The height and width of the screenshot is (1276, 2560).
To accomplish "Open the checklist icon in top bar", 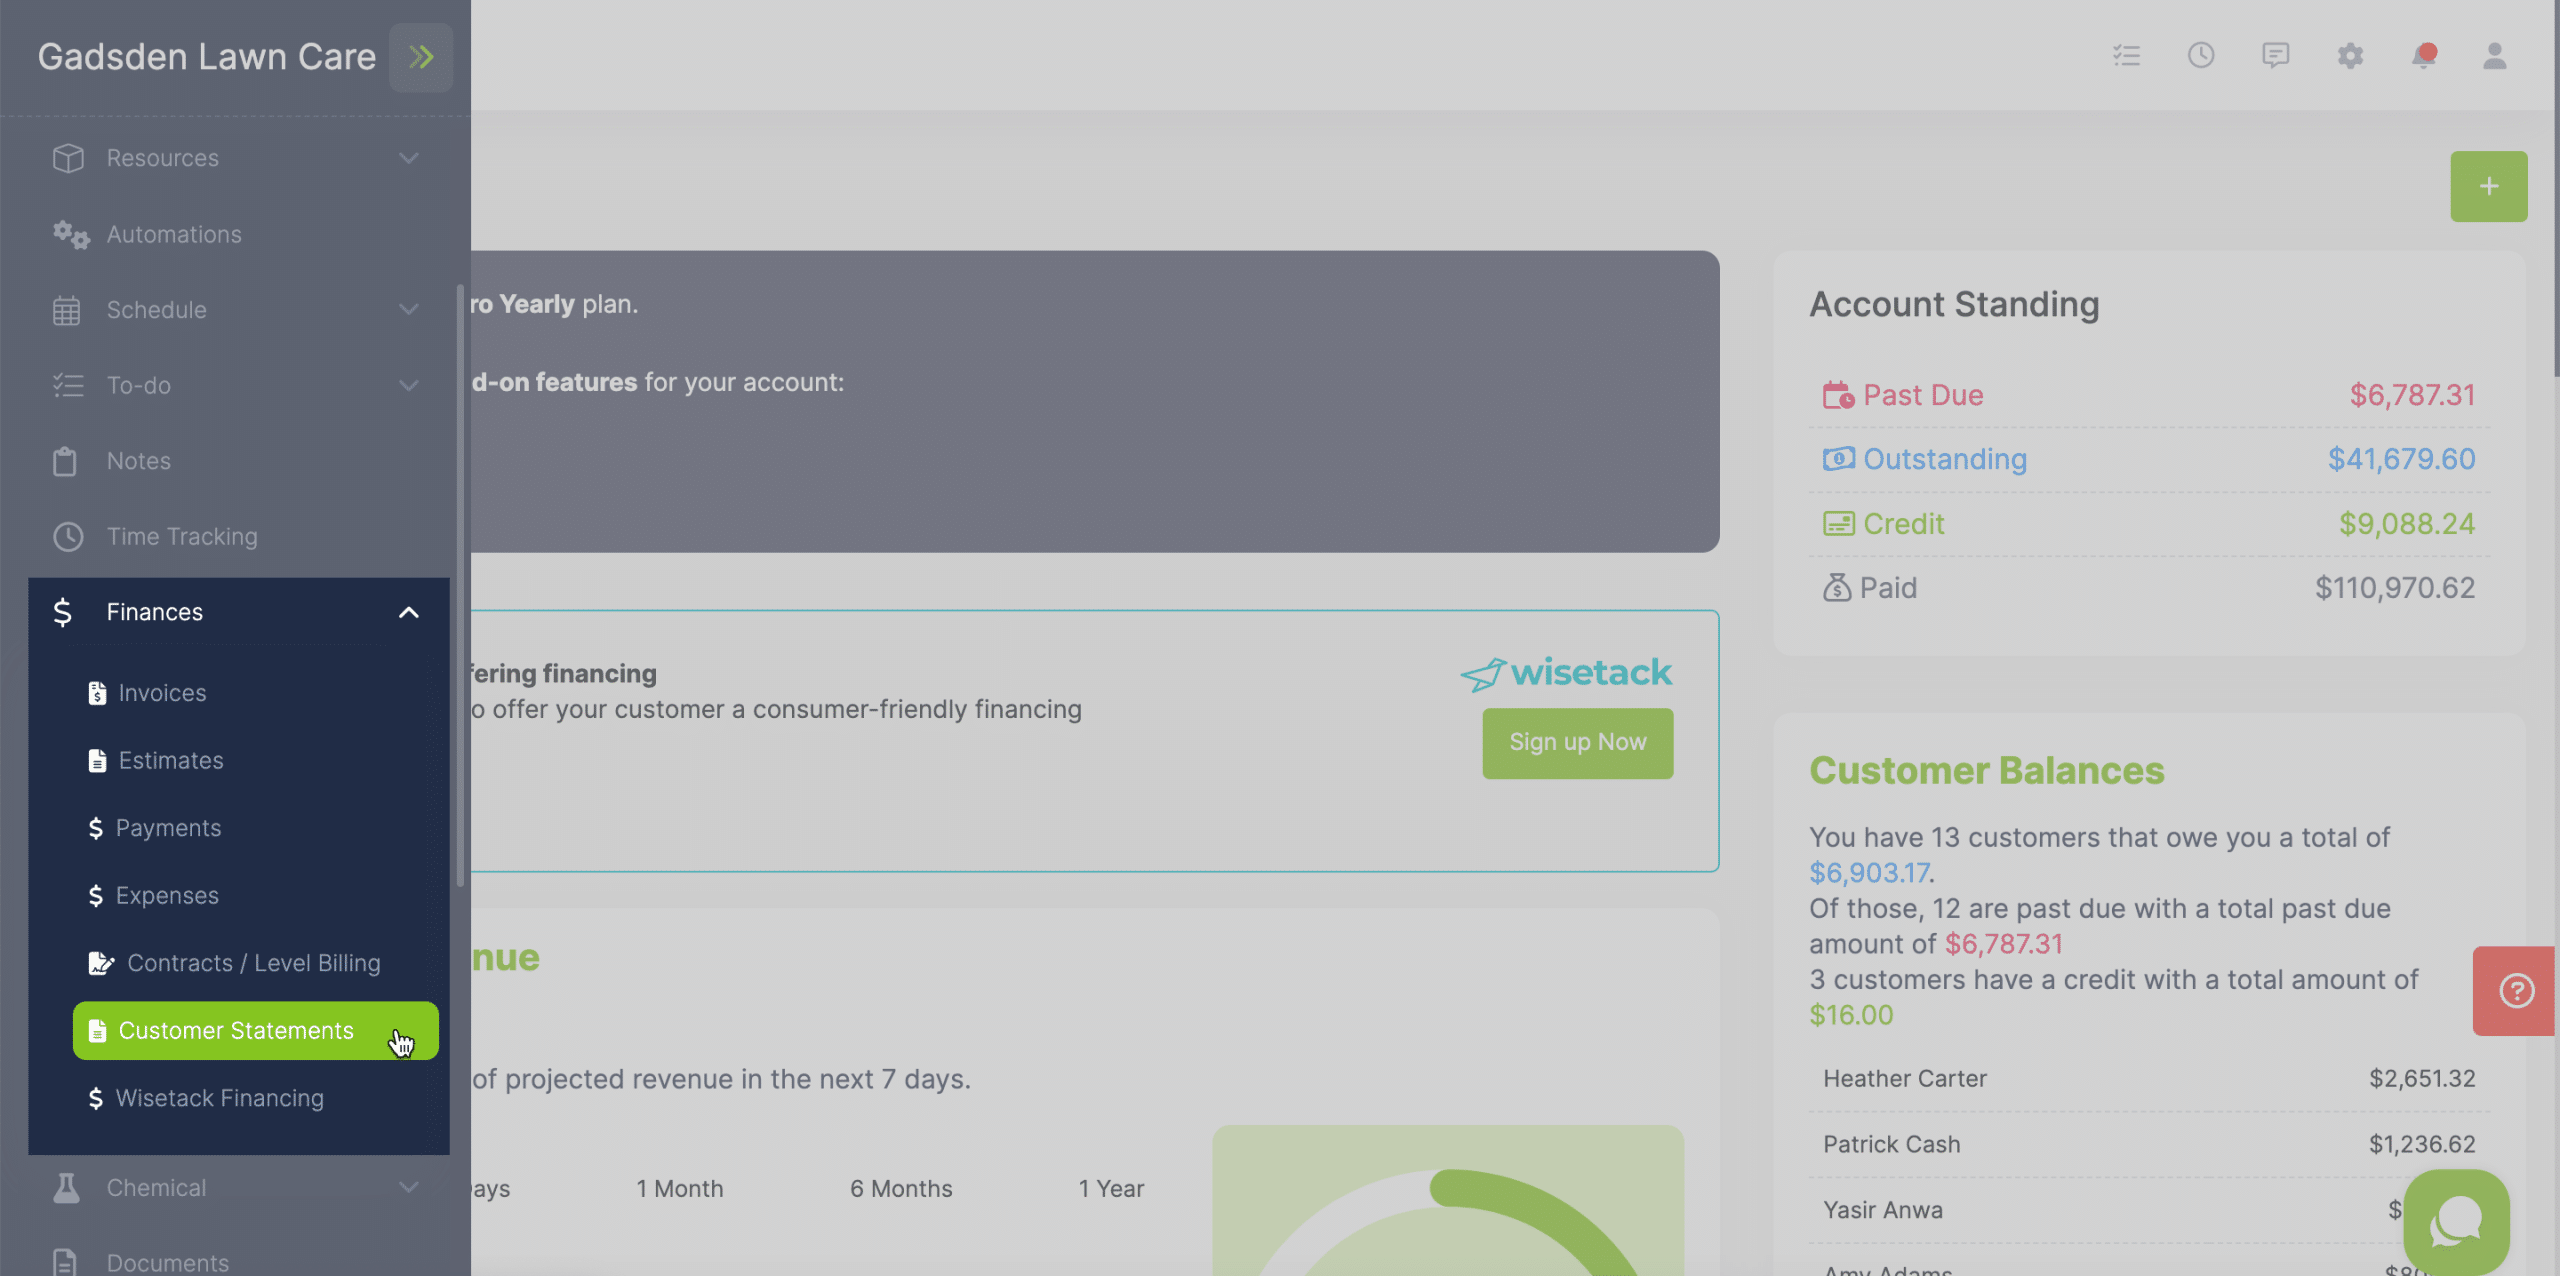I will click(2126, 55).
